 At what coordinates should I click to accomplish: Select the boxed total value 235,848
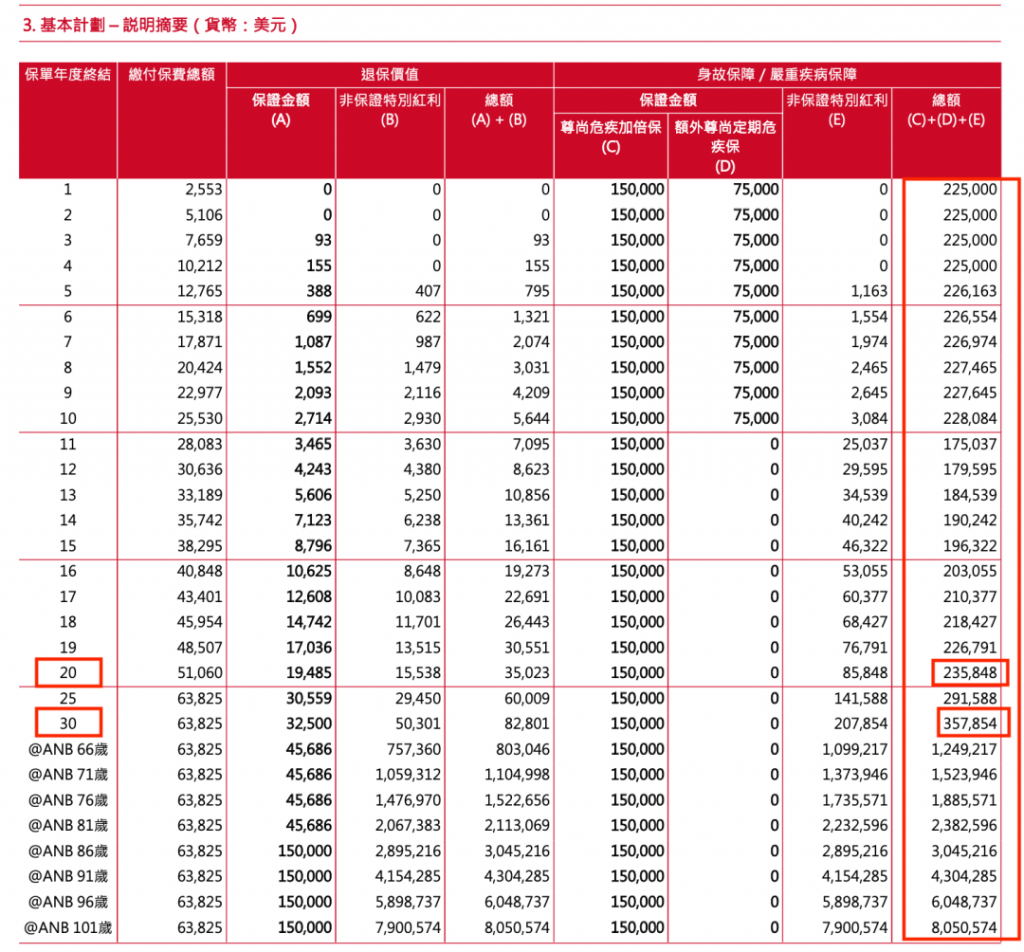point(970,673)
